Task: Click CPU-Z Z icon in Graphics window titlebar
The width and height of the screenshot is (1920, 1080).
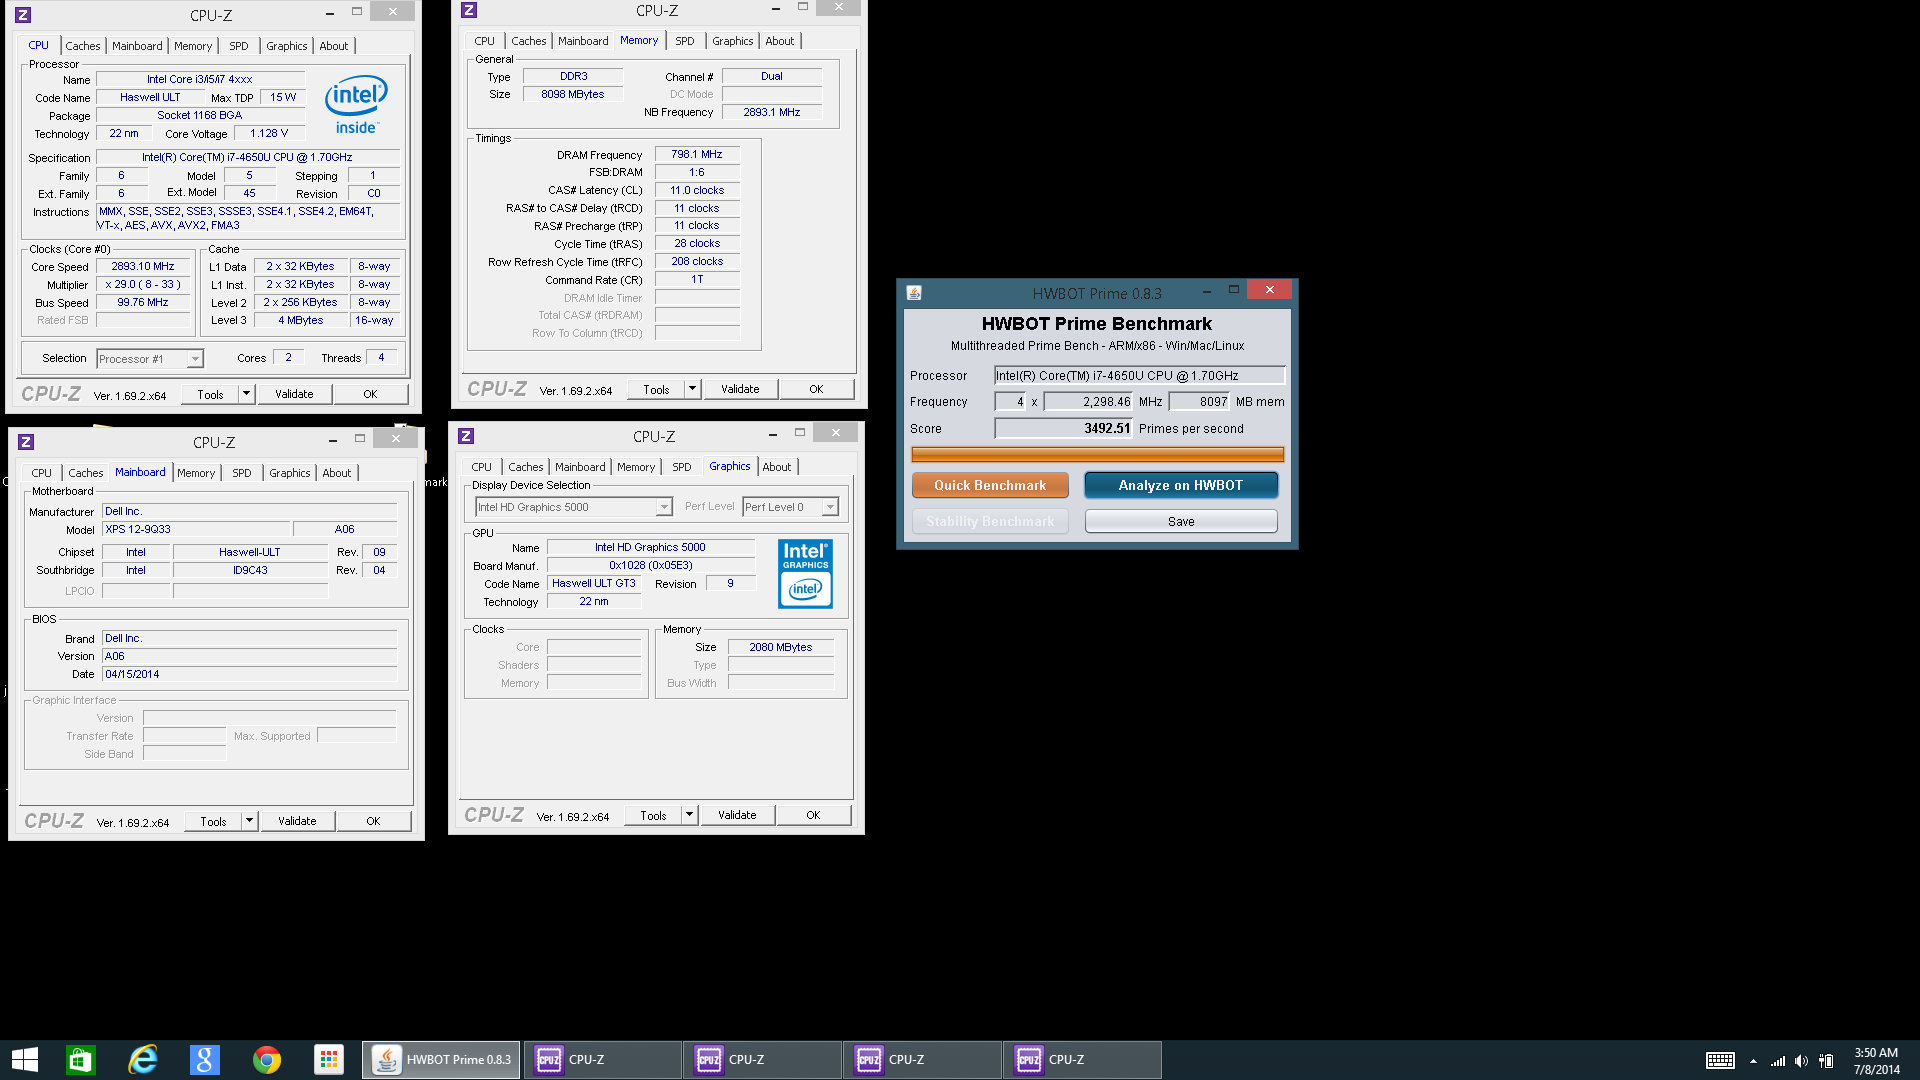Action: 466,436
